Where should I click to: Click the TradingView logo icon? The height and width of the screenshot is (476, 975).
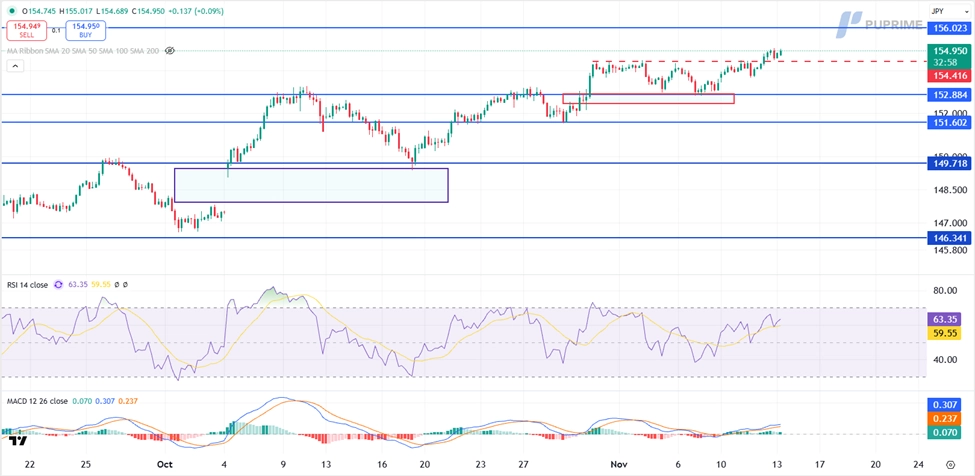tap(16, 439)
